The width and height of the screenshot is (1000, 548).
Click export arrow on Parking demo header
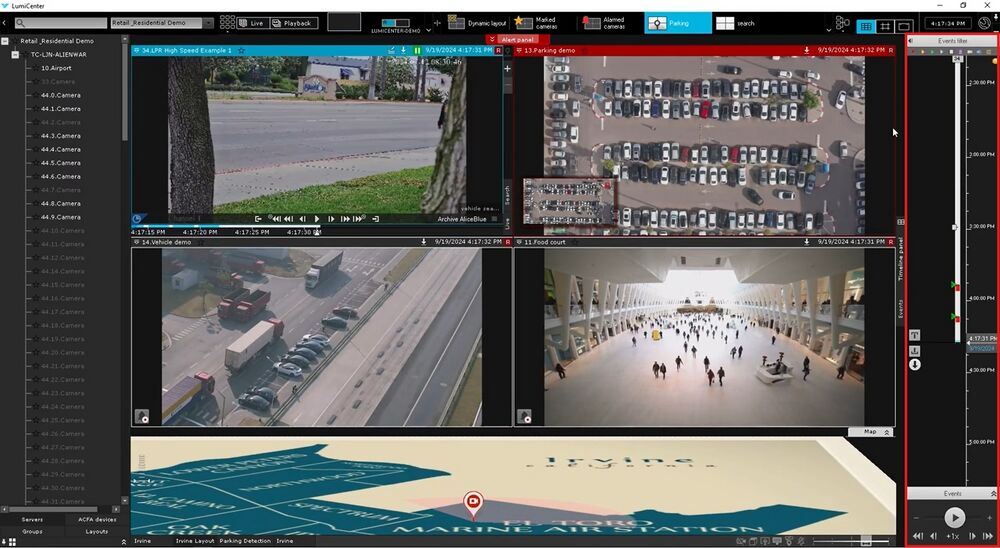(807, 50)
